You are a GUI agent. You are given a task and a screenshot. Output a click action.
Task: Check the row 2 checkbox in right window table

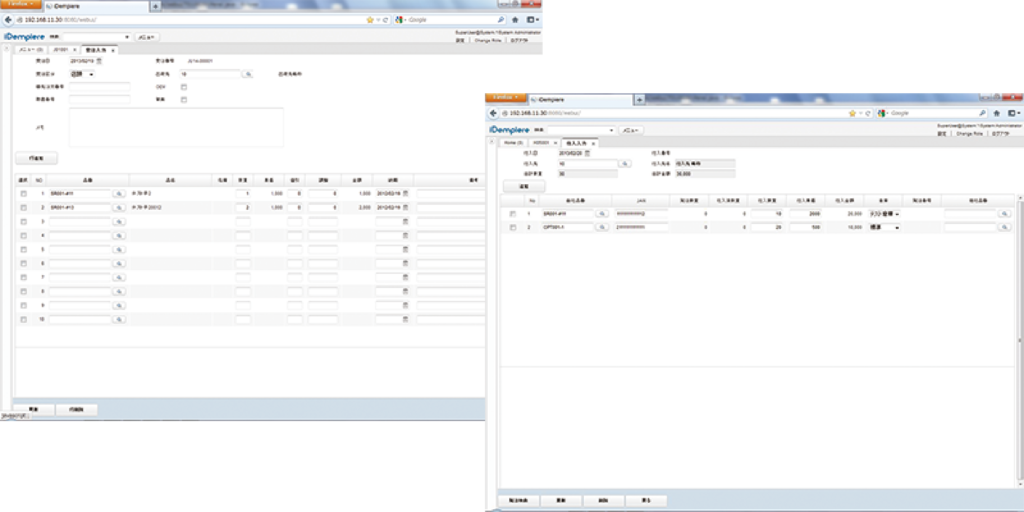tap(512, 228)
